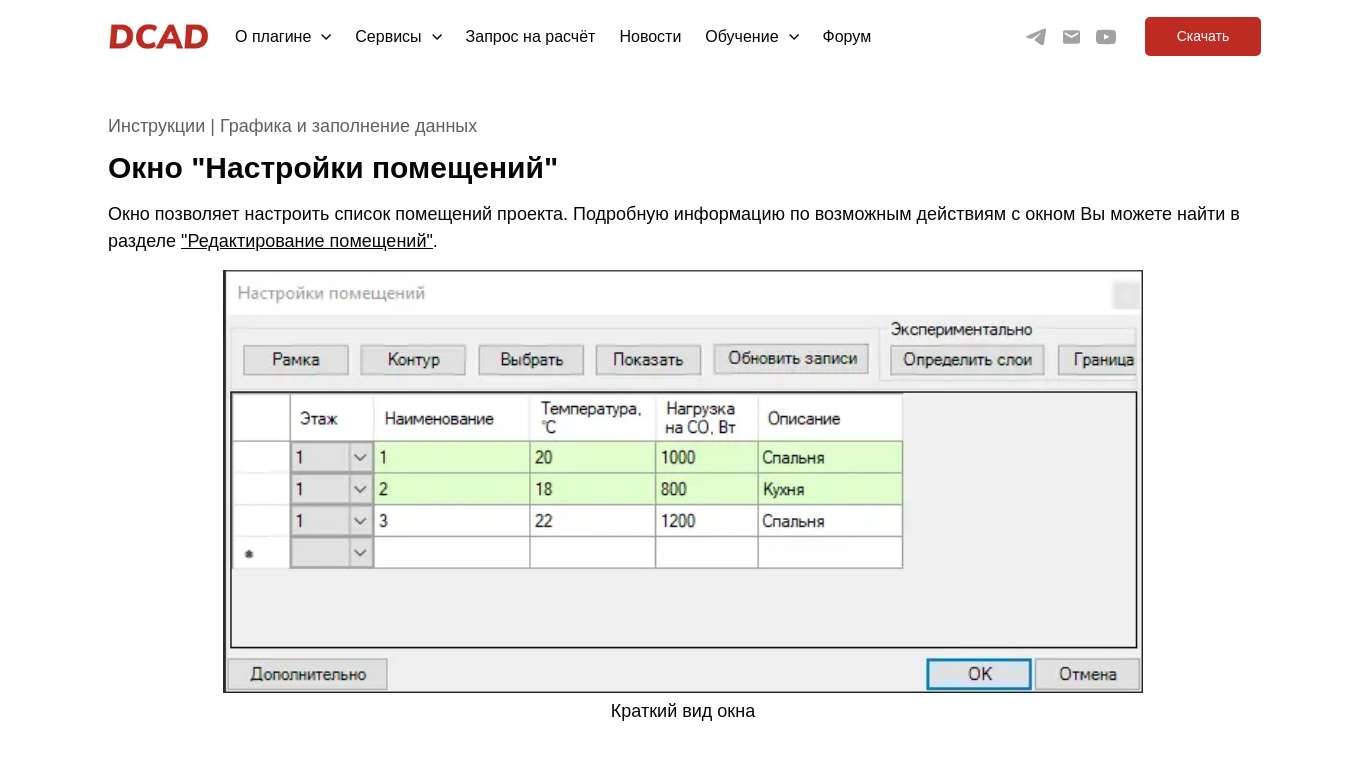The image size is (1366, 768).
Task: Click "Определить слои" button
Action: tap(967, 360)
